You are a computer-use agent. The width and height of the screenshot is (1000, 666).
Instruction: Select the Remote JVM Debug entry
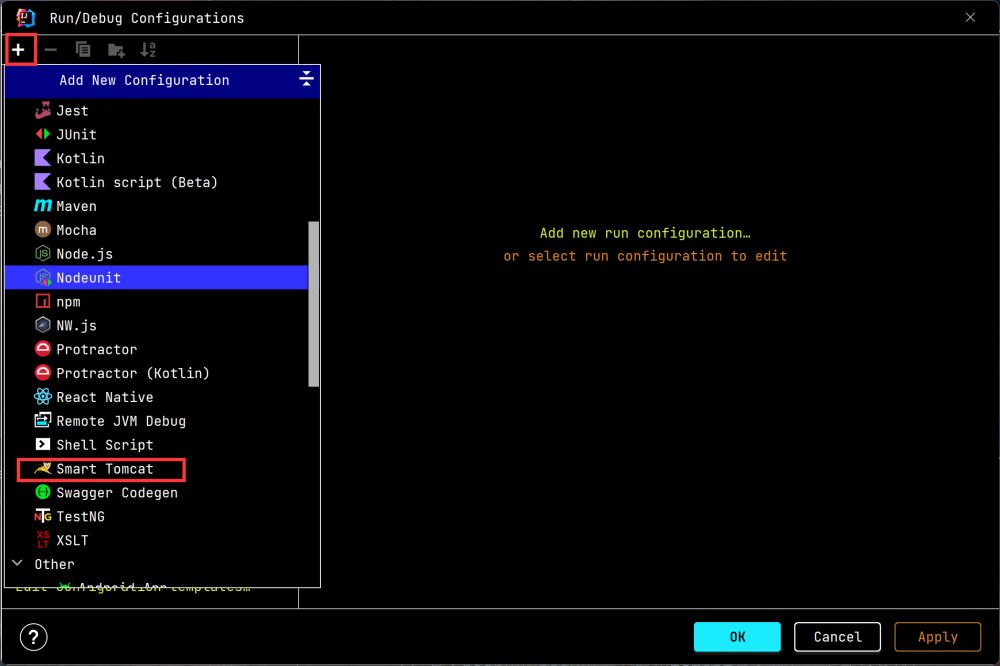(120, 421)
